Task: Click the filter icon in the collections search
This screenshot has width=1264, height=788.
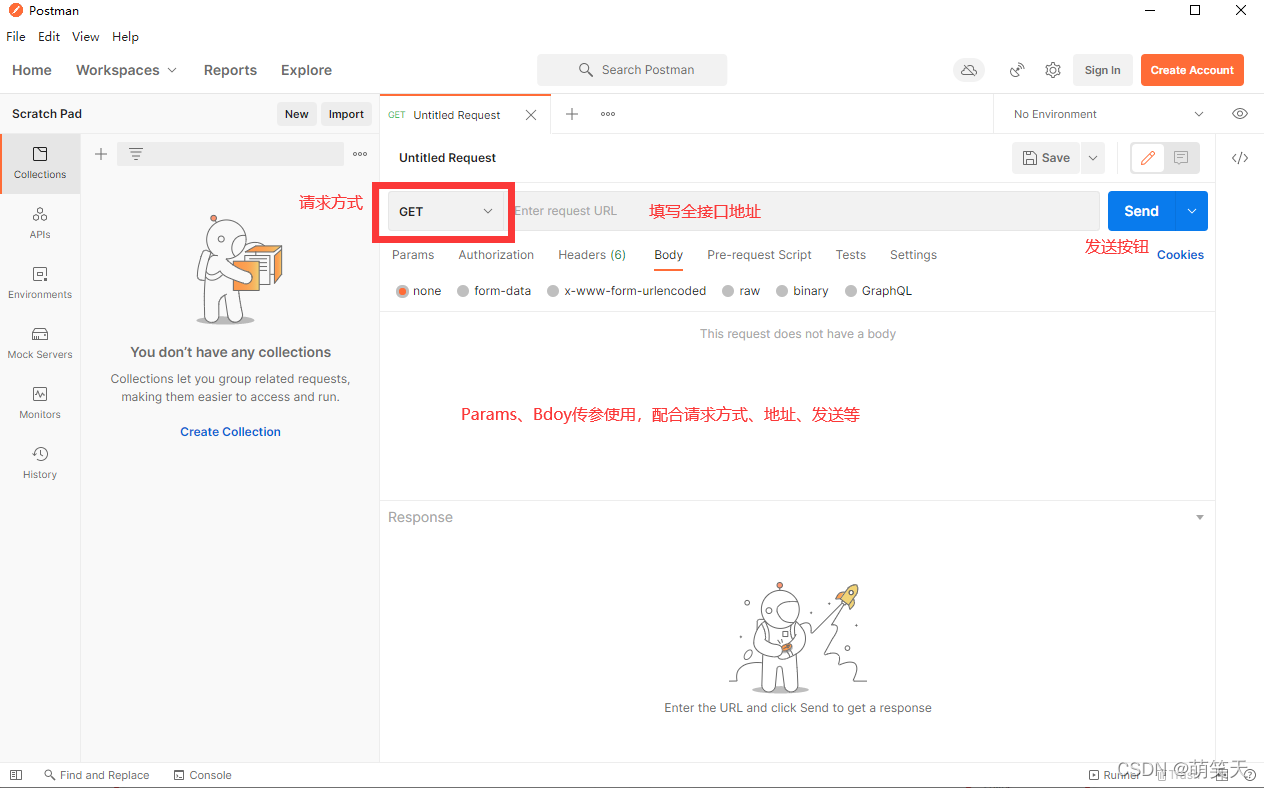Action: (x=136, y=154)
